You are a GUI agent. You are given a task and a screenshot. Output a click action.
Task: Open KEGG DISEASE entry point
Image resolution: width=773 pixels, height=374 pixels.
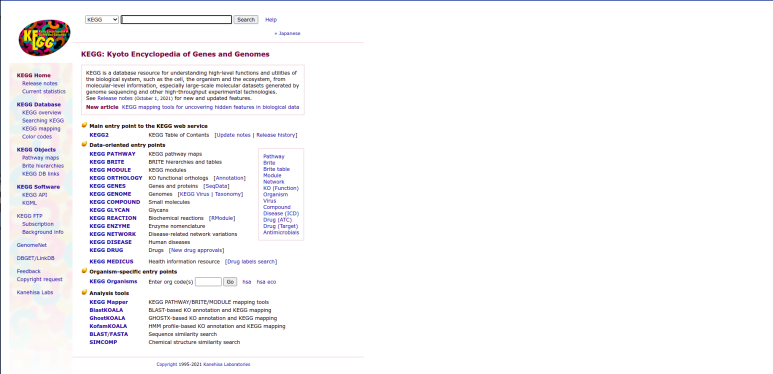click(111, 242)
